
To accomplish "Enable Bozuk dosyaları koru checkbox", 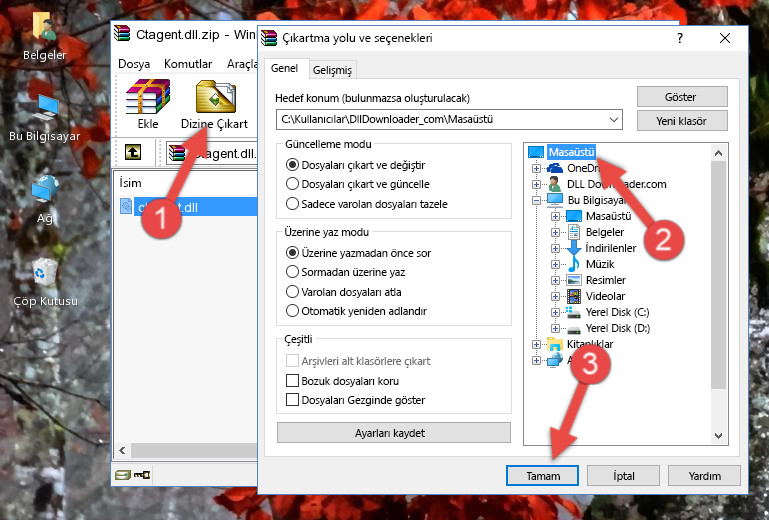I will coord(292,380).
